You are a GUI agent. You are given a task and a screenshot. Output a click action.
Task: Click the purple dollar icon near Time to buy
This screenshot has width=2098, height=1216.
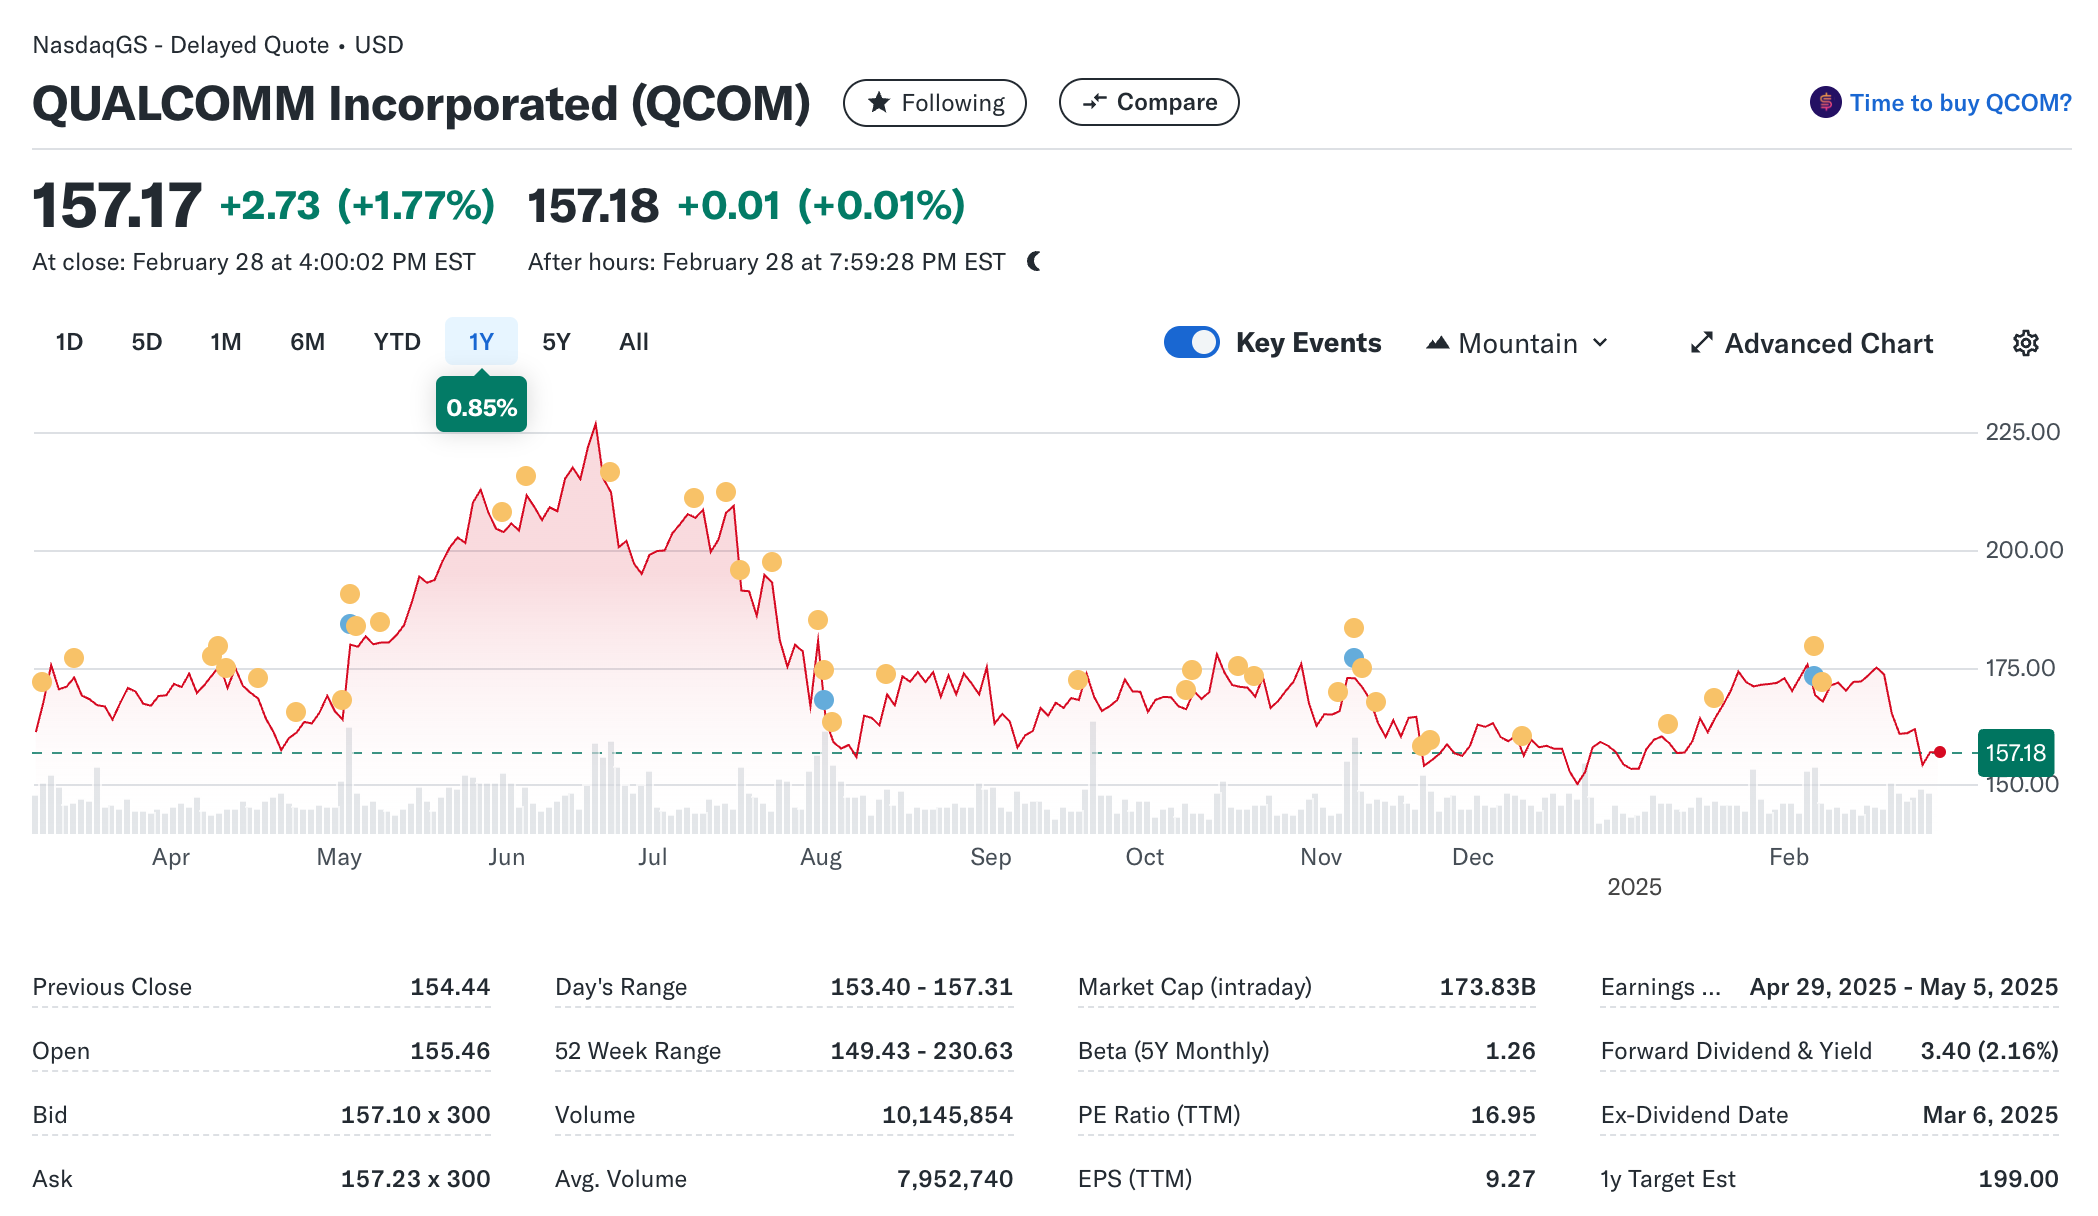1825,102
